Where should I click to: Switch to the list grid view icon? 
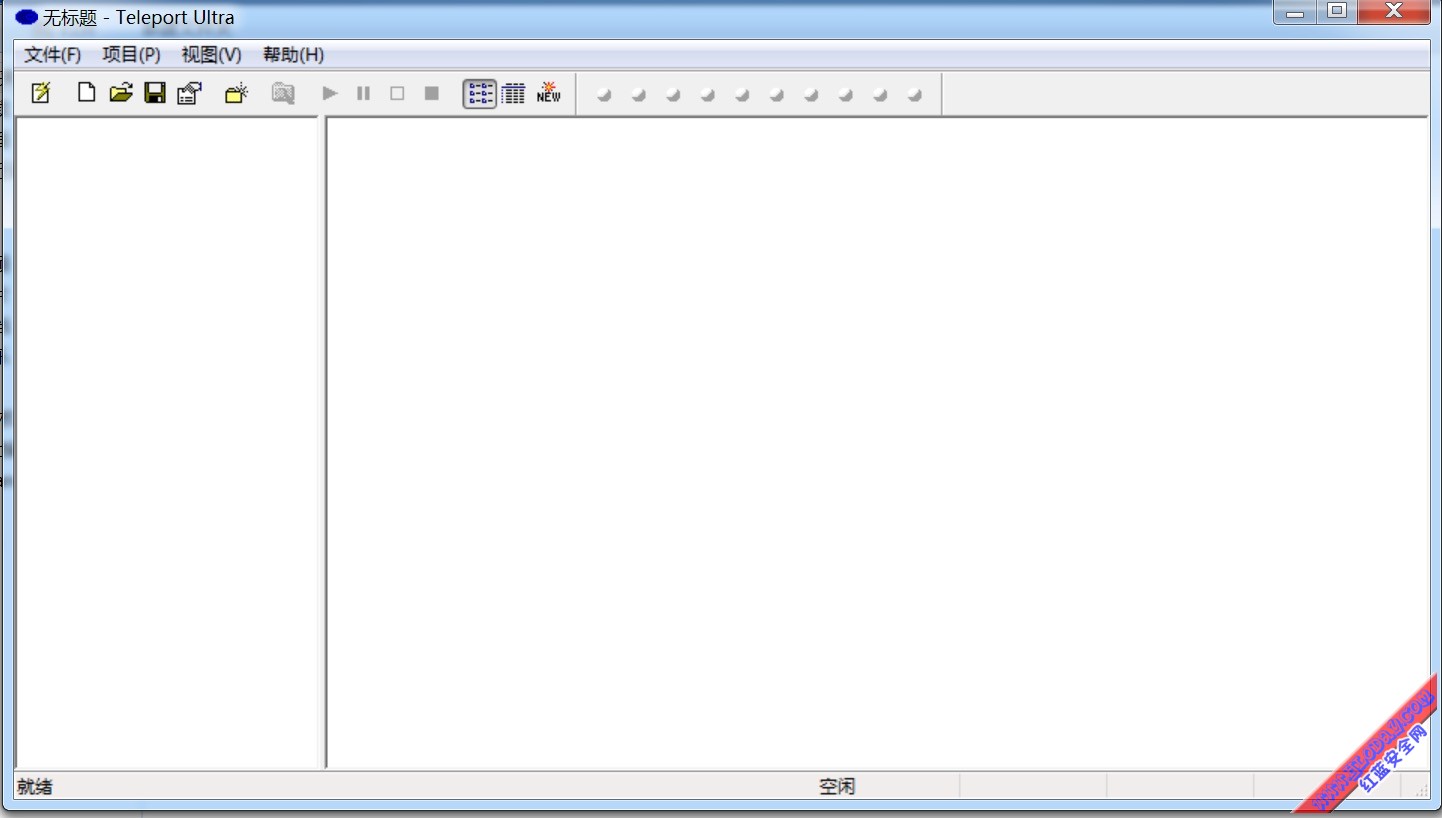[x=514, y=93]
